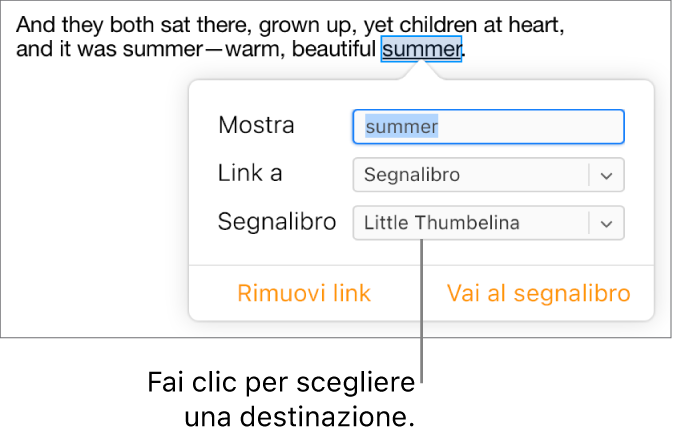673x443 pixels.
Task: Click the chevron on the "Link a" dropdown
Action: coord(606,175)
